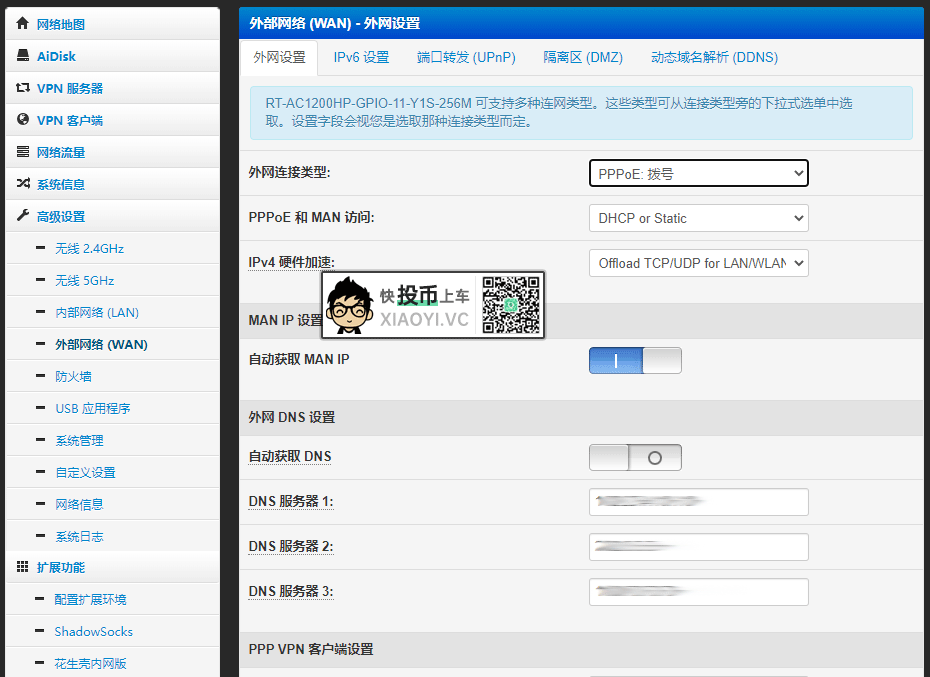The height and width of the screenshot is (677, 930).
Task: Click the dash icon beside 自定义设置
Action: 40,472
